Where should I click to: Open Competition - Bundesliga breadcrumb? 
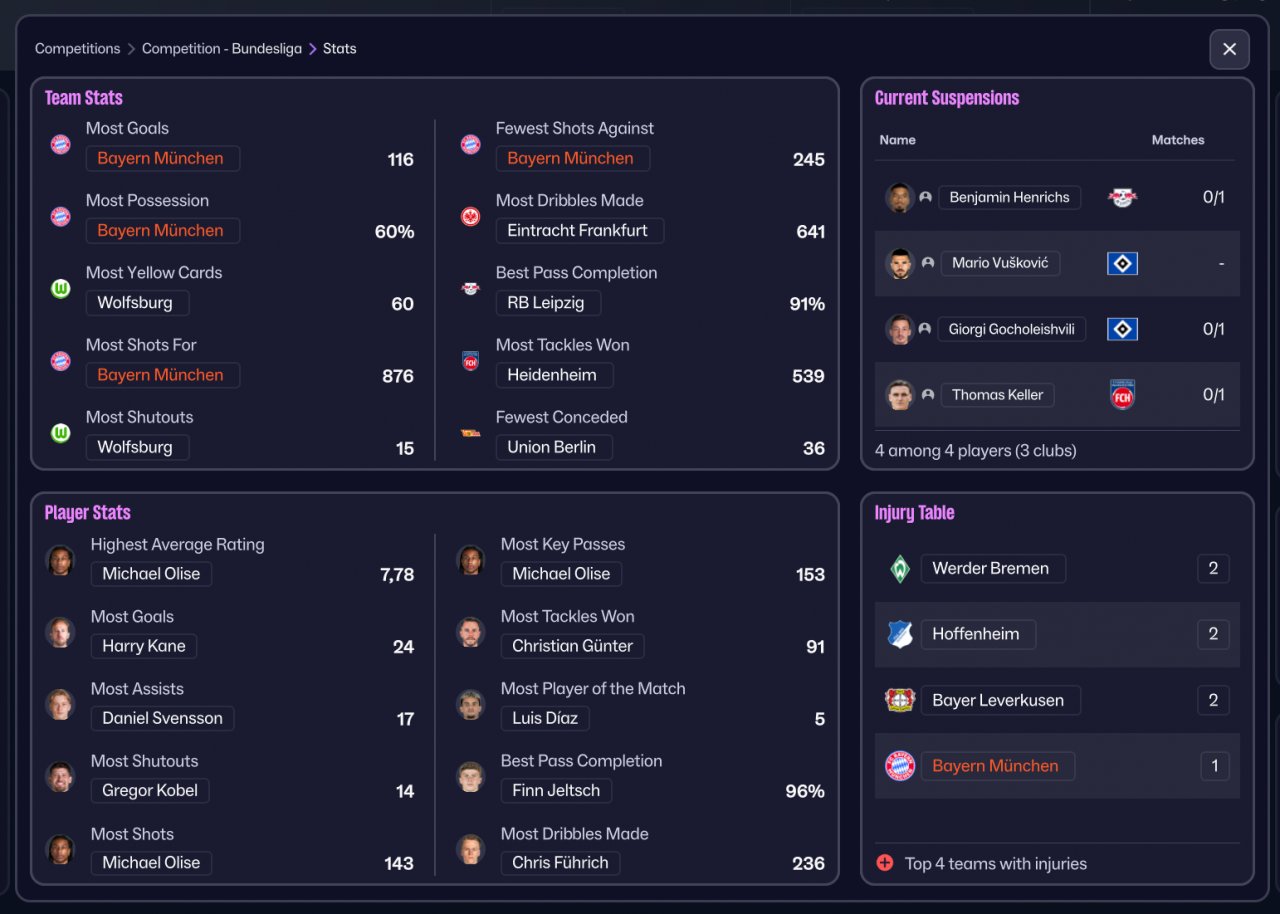(222, 49)
